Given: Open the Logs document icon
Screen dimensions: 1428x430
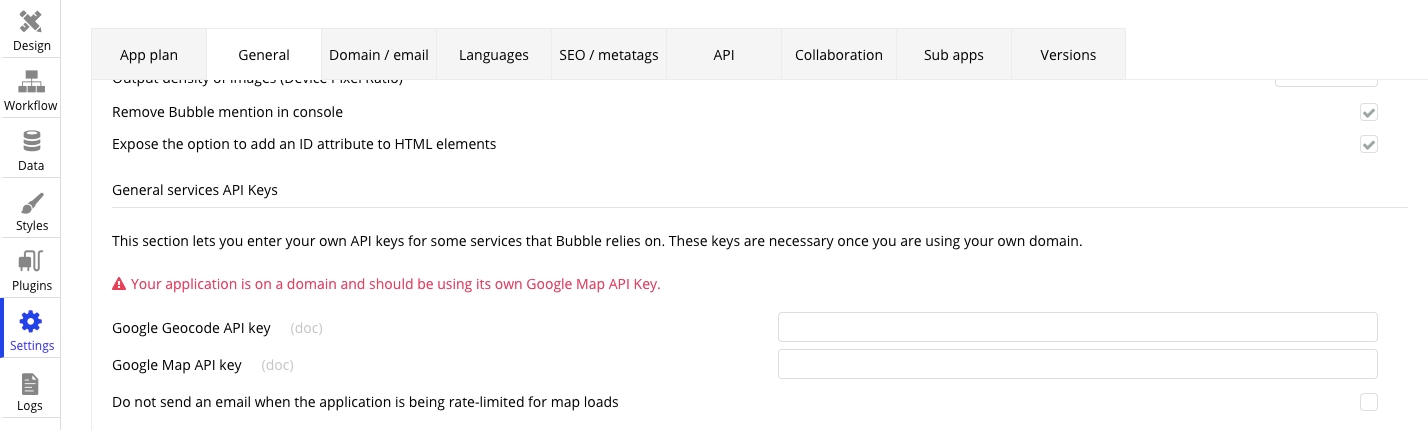Looking at the screenshot, I should click(30, 384).
